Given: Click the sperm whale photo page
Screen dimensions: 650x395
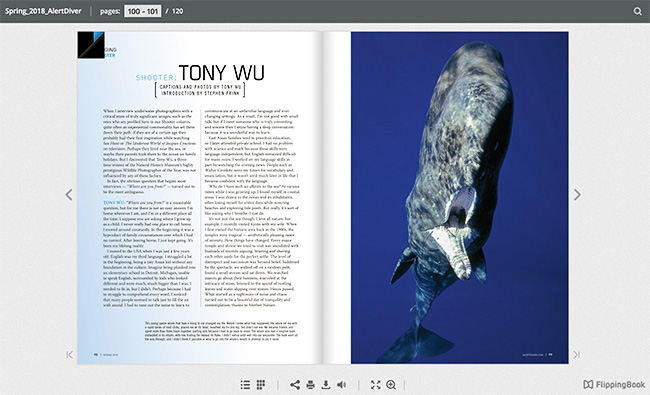Looking at the screenshot, I should tap(459, 198).
